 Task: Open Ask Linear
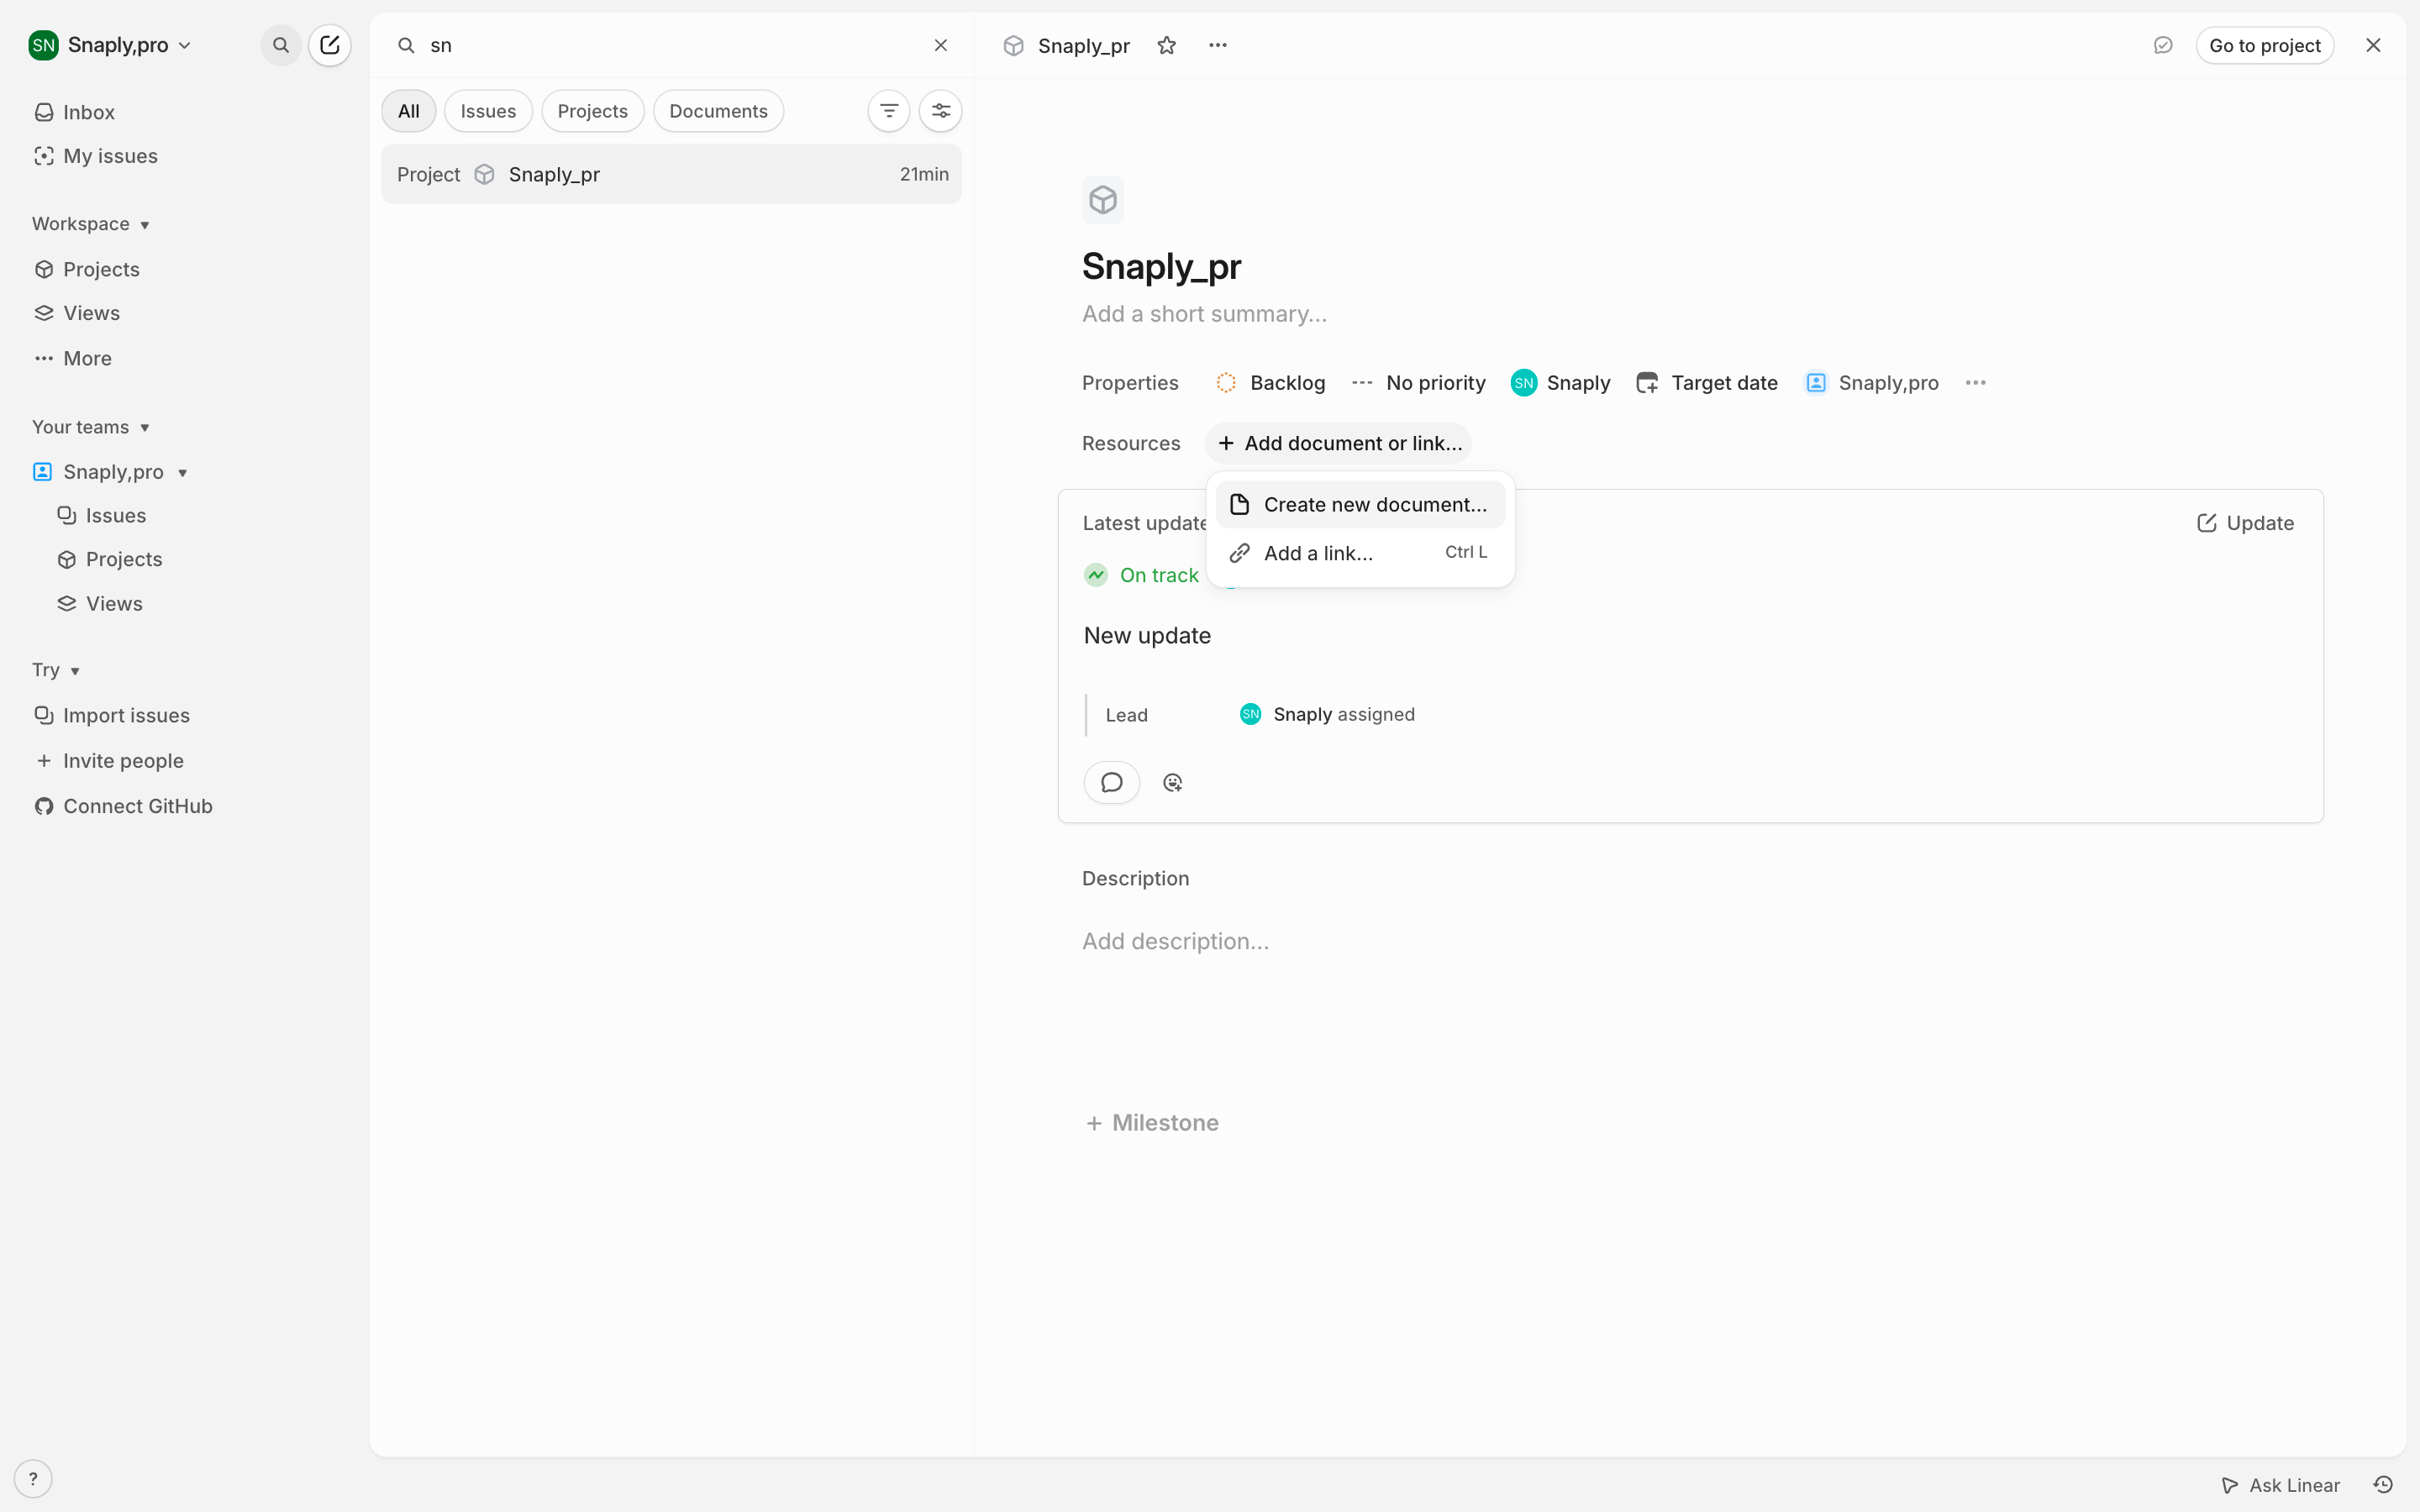pyautogui.click(x=2279, y=1485)
